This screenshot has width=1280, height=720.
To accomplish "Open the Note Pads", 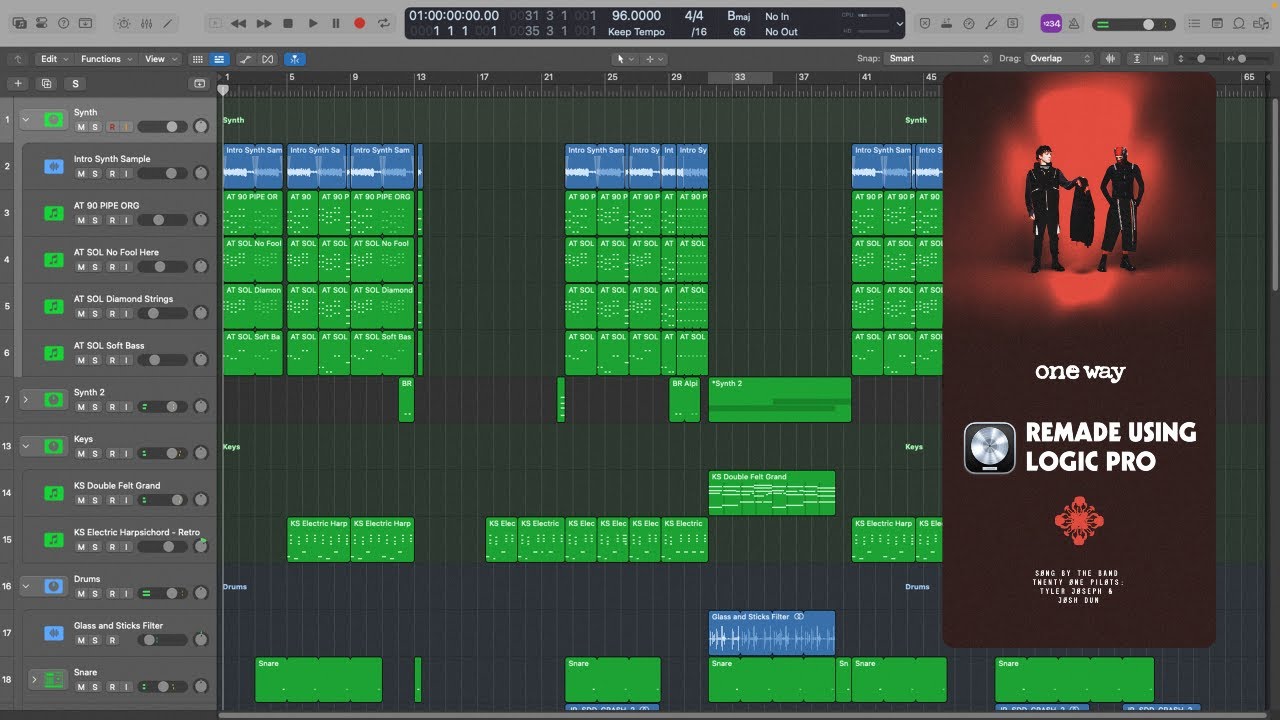I will pyautogui.click(x=1219, y=23).
